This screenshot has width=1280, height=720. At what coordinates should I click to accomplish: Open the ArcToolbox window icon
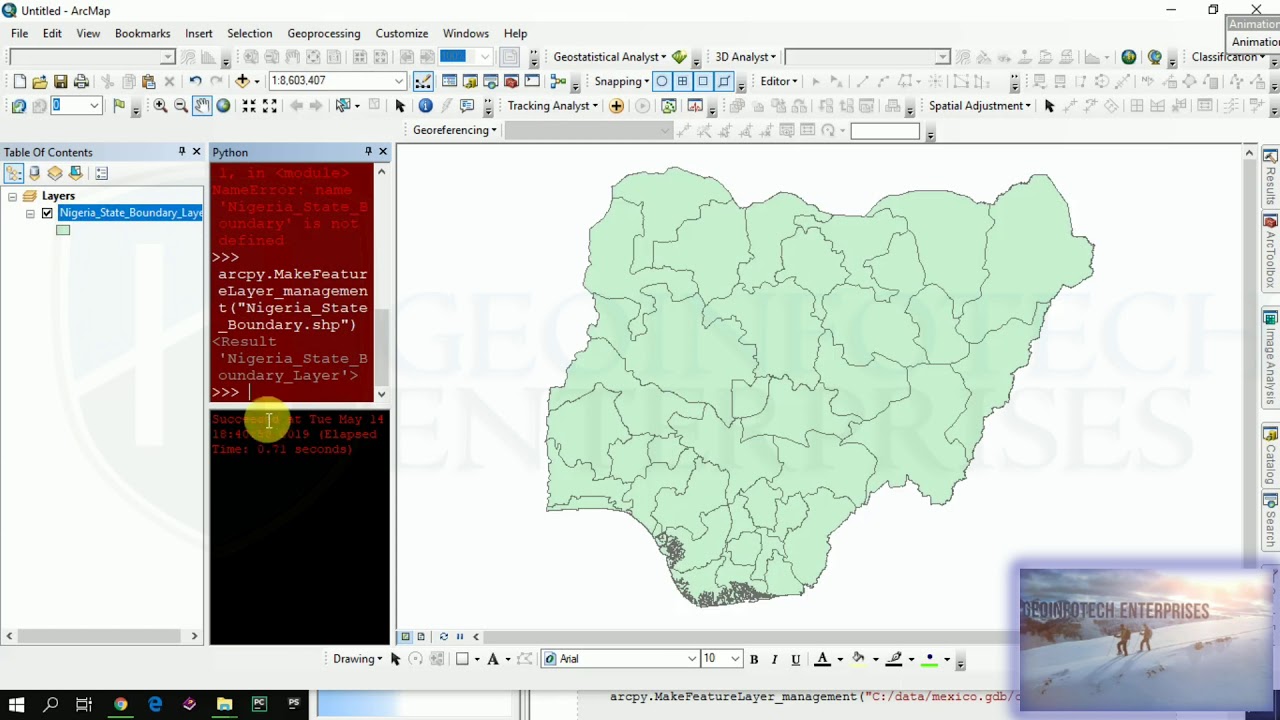[511, 81]
